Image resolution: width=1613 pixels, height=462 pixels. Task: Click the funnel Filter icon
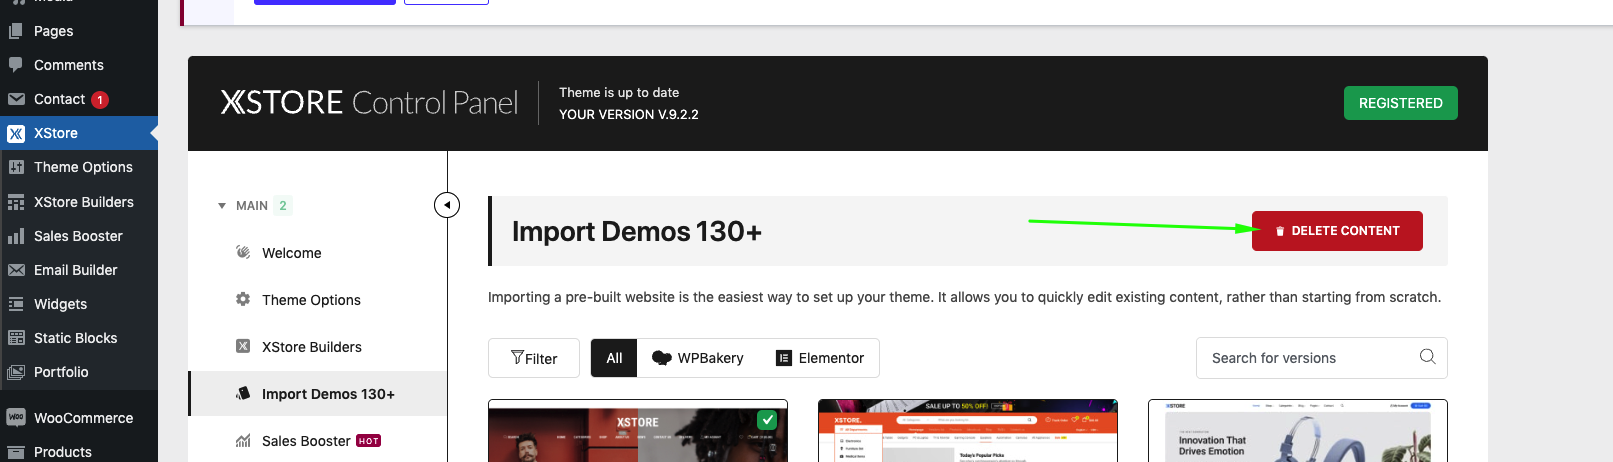[x=517, y=357]
